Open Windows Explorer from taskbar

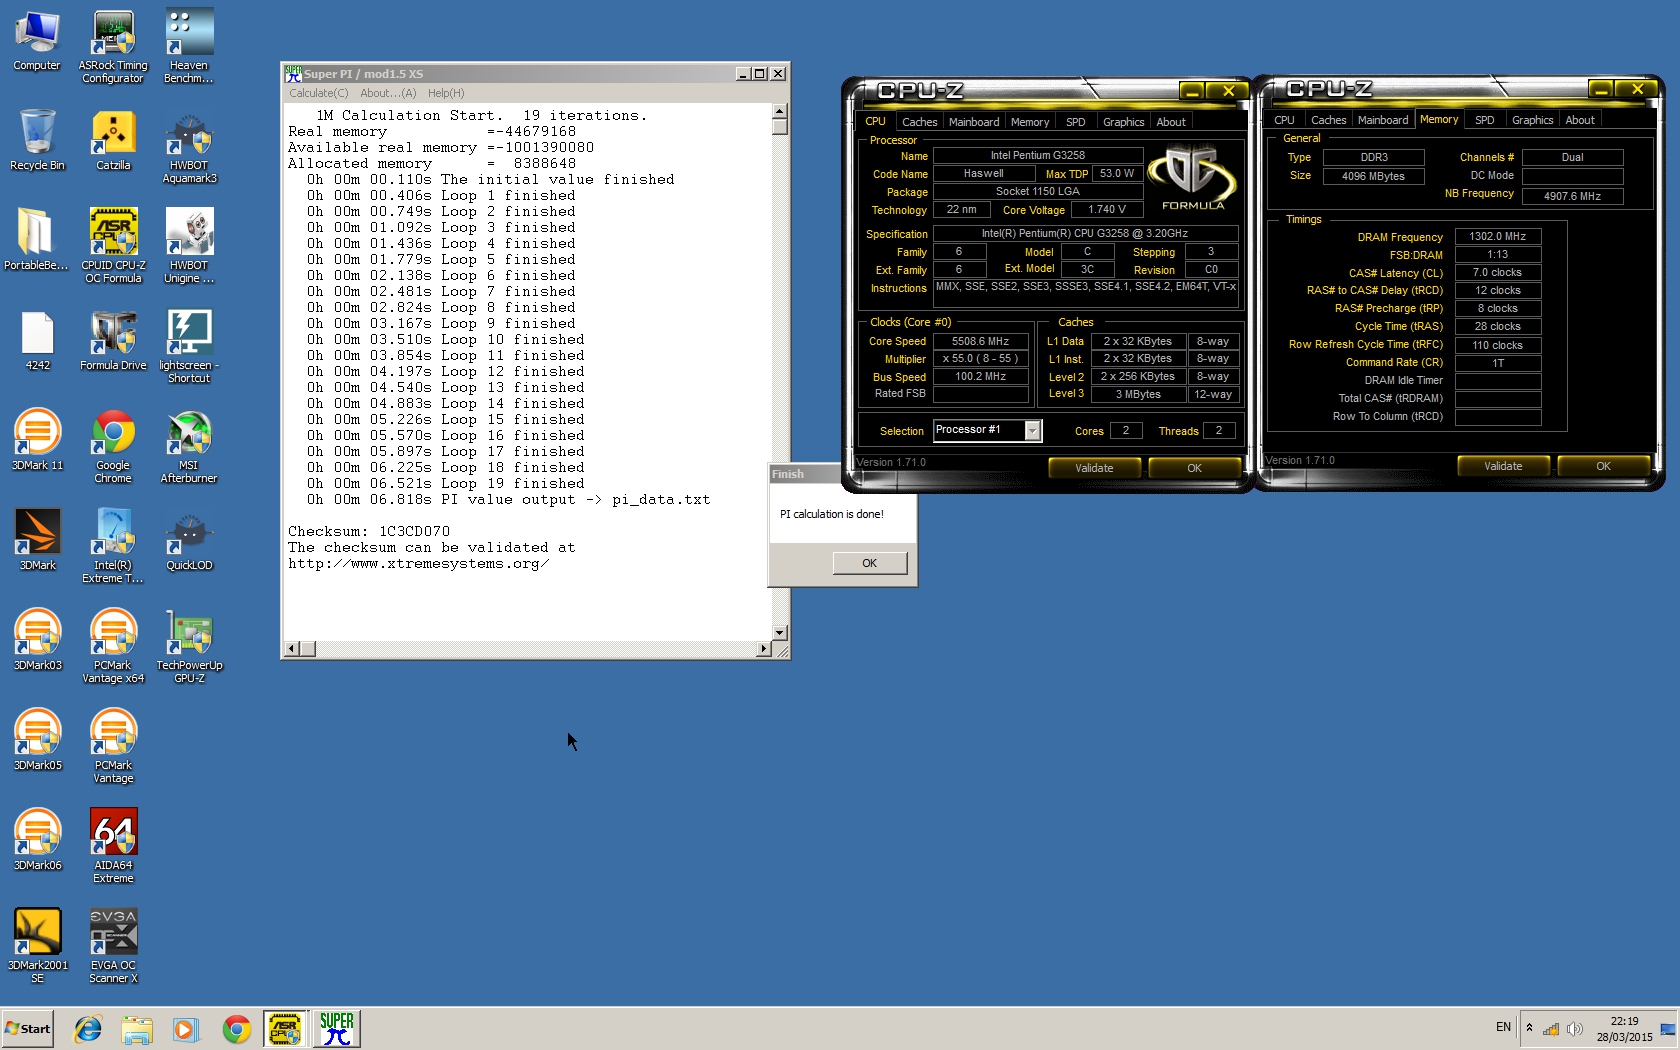tap(137, 1028)
